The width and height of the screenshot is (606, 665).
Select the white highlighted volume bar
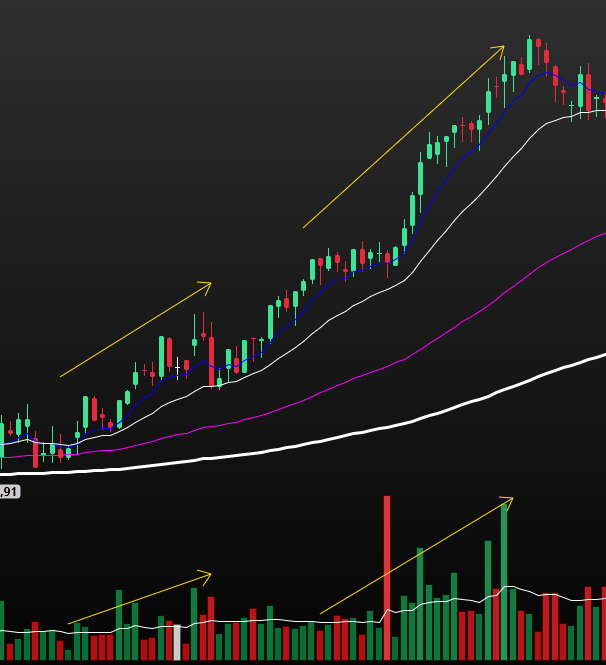click(x=177, y=643)
